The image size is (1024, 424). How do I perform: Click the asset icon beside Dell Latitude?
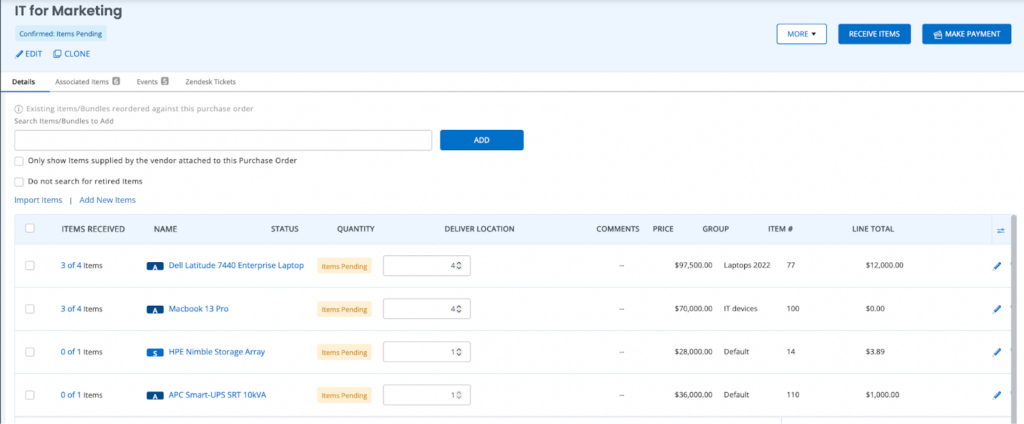click(x=155, y=267)
